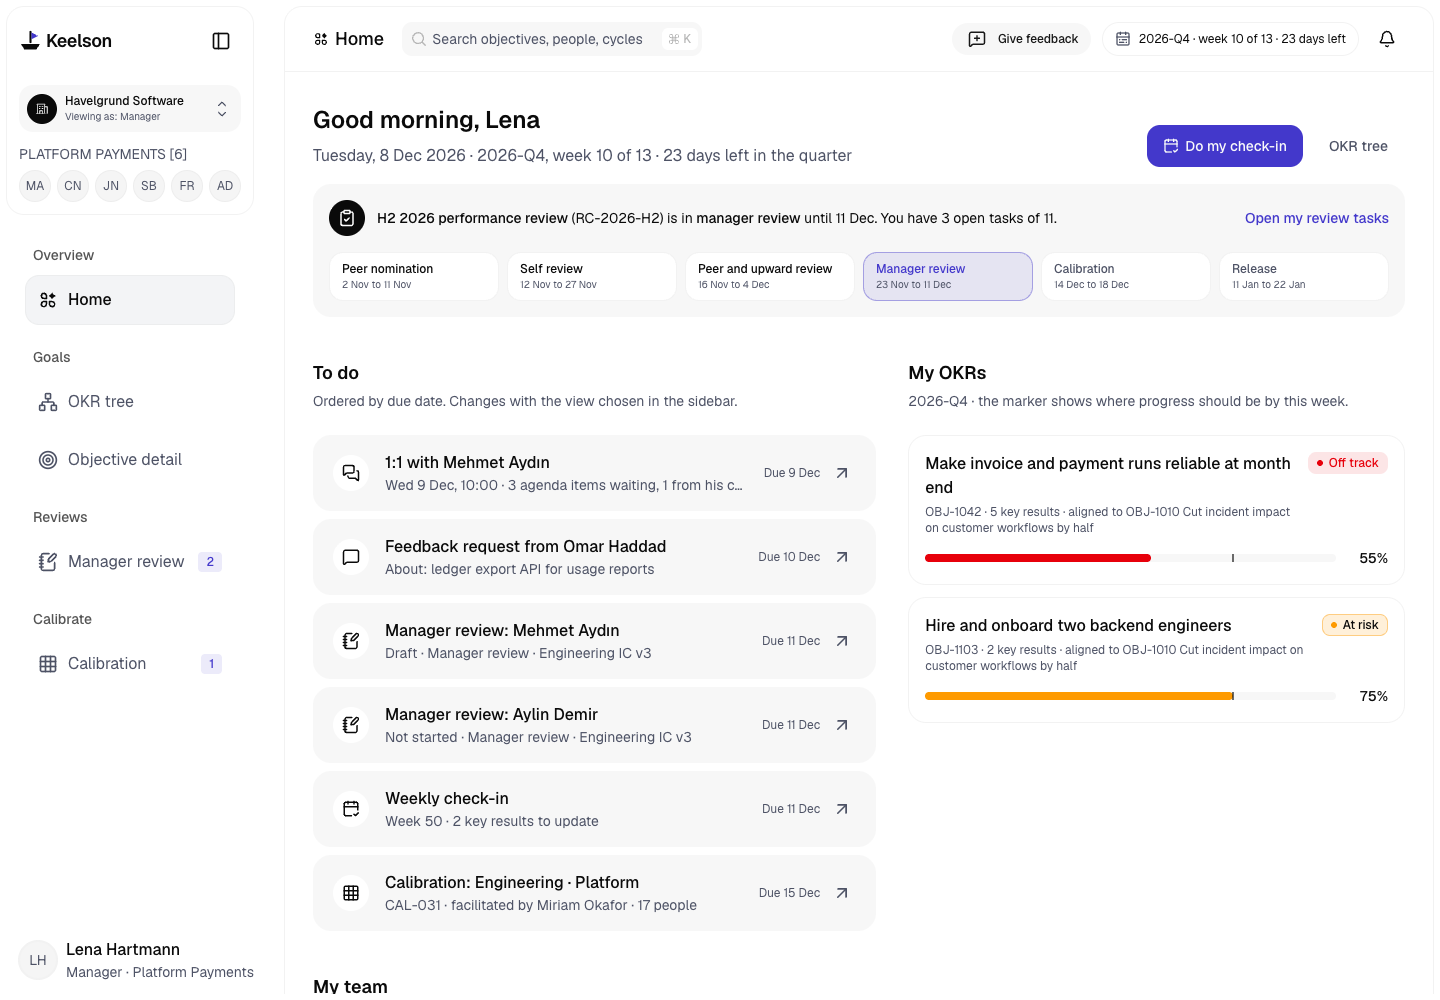The width and height of the screenshot is (1440, 1000).
Task: Open my review tasks link
Action: tap(1316, 218)
